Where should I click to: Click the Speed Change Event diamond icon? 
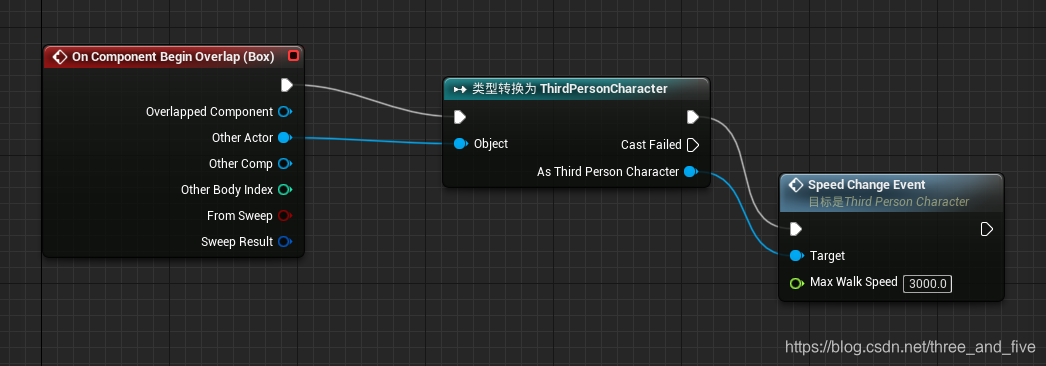point(796,185)
